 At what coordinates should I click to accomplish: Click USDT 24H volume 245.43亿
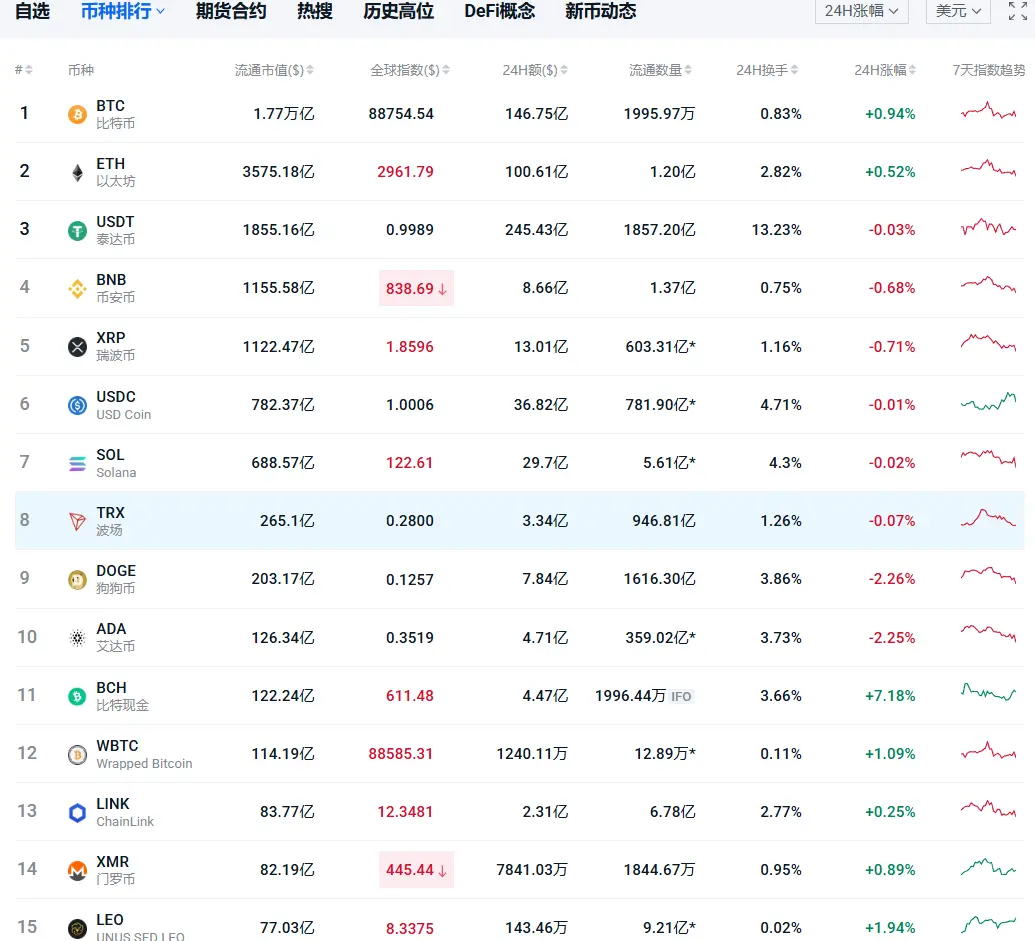pos(536,230)
